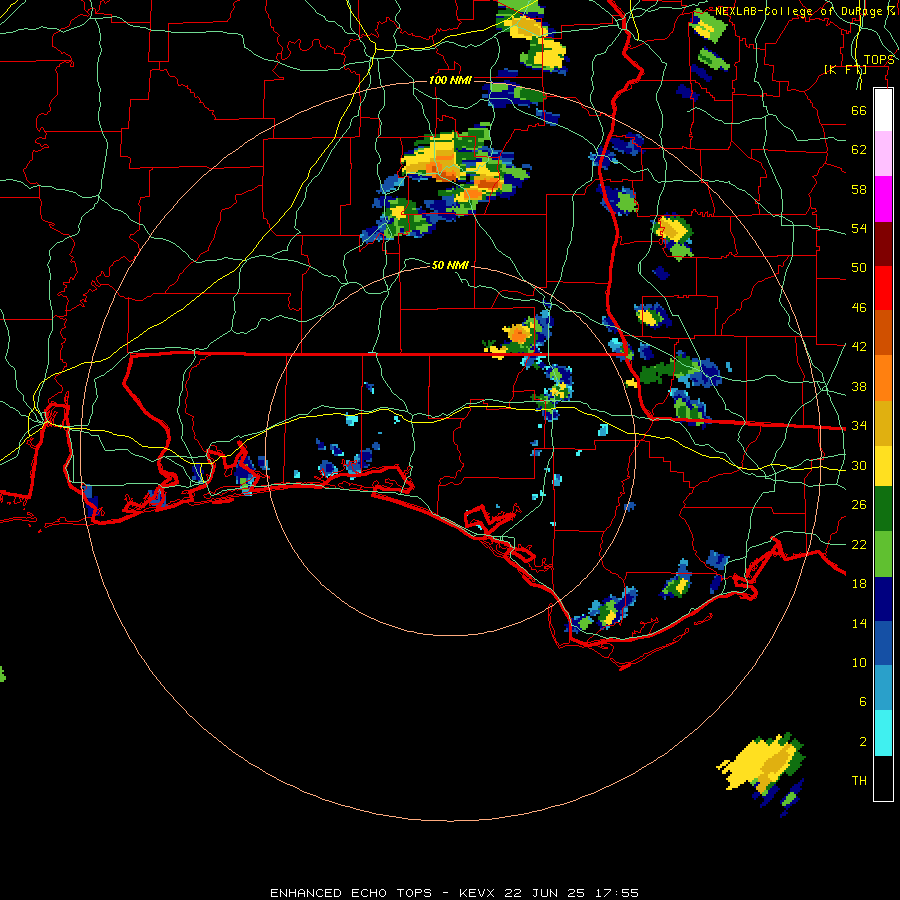The image size is (900, 900).
Task: Select the 50 label on the scale
Action: coord(859,267)
